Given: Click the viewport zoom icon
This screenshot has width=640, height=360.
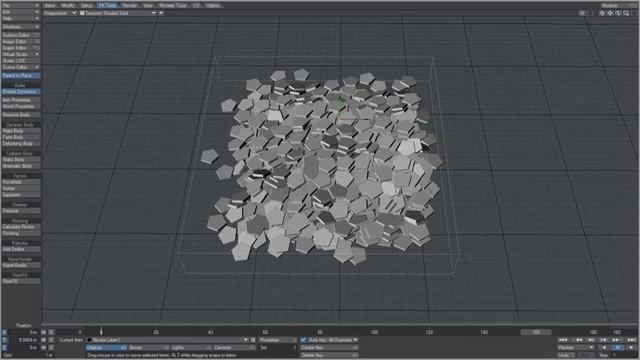Looking at the screenshot, I should click(626, 13).
